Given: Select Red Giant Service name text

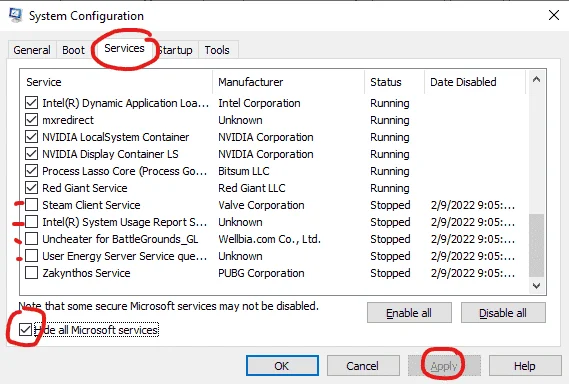Looking at the screenshot, I should pos(85,188).
